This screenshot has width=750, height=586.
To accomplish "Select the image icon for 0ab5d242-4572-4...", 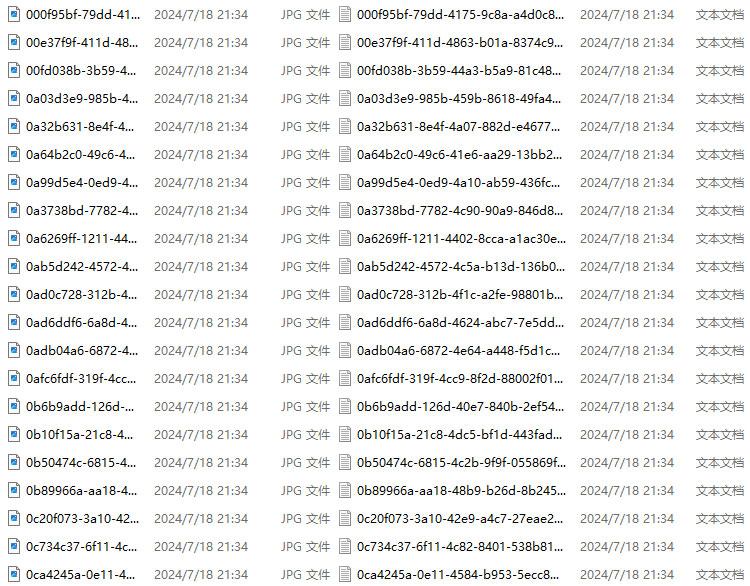I will [x=14, y=266].
